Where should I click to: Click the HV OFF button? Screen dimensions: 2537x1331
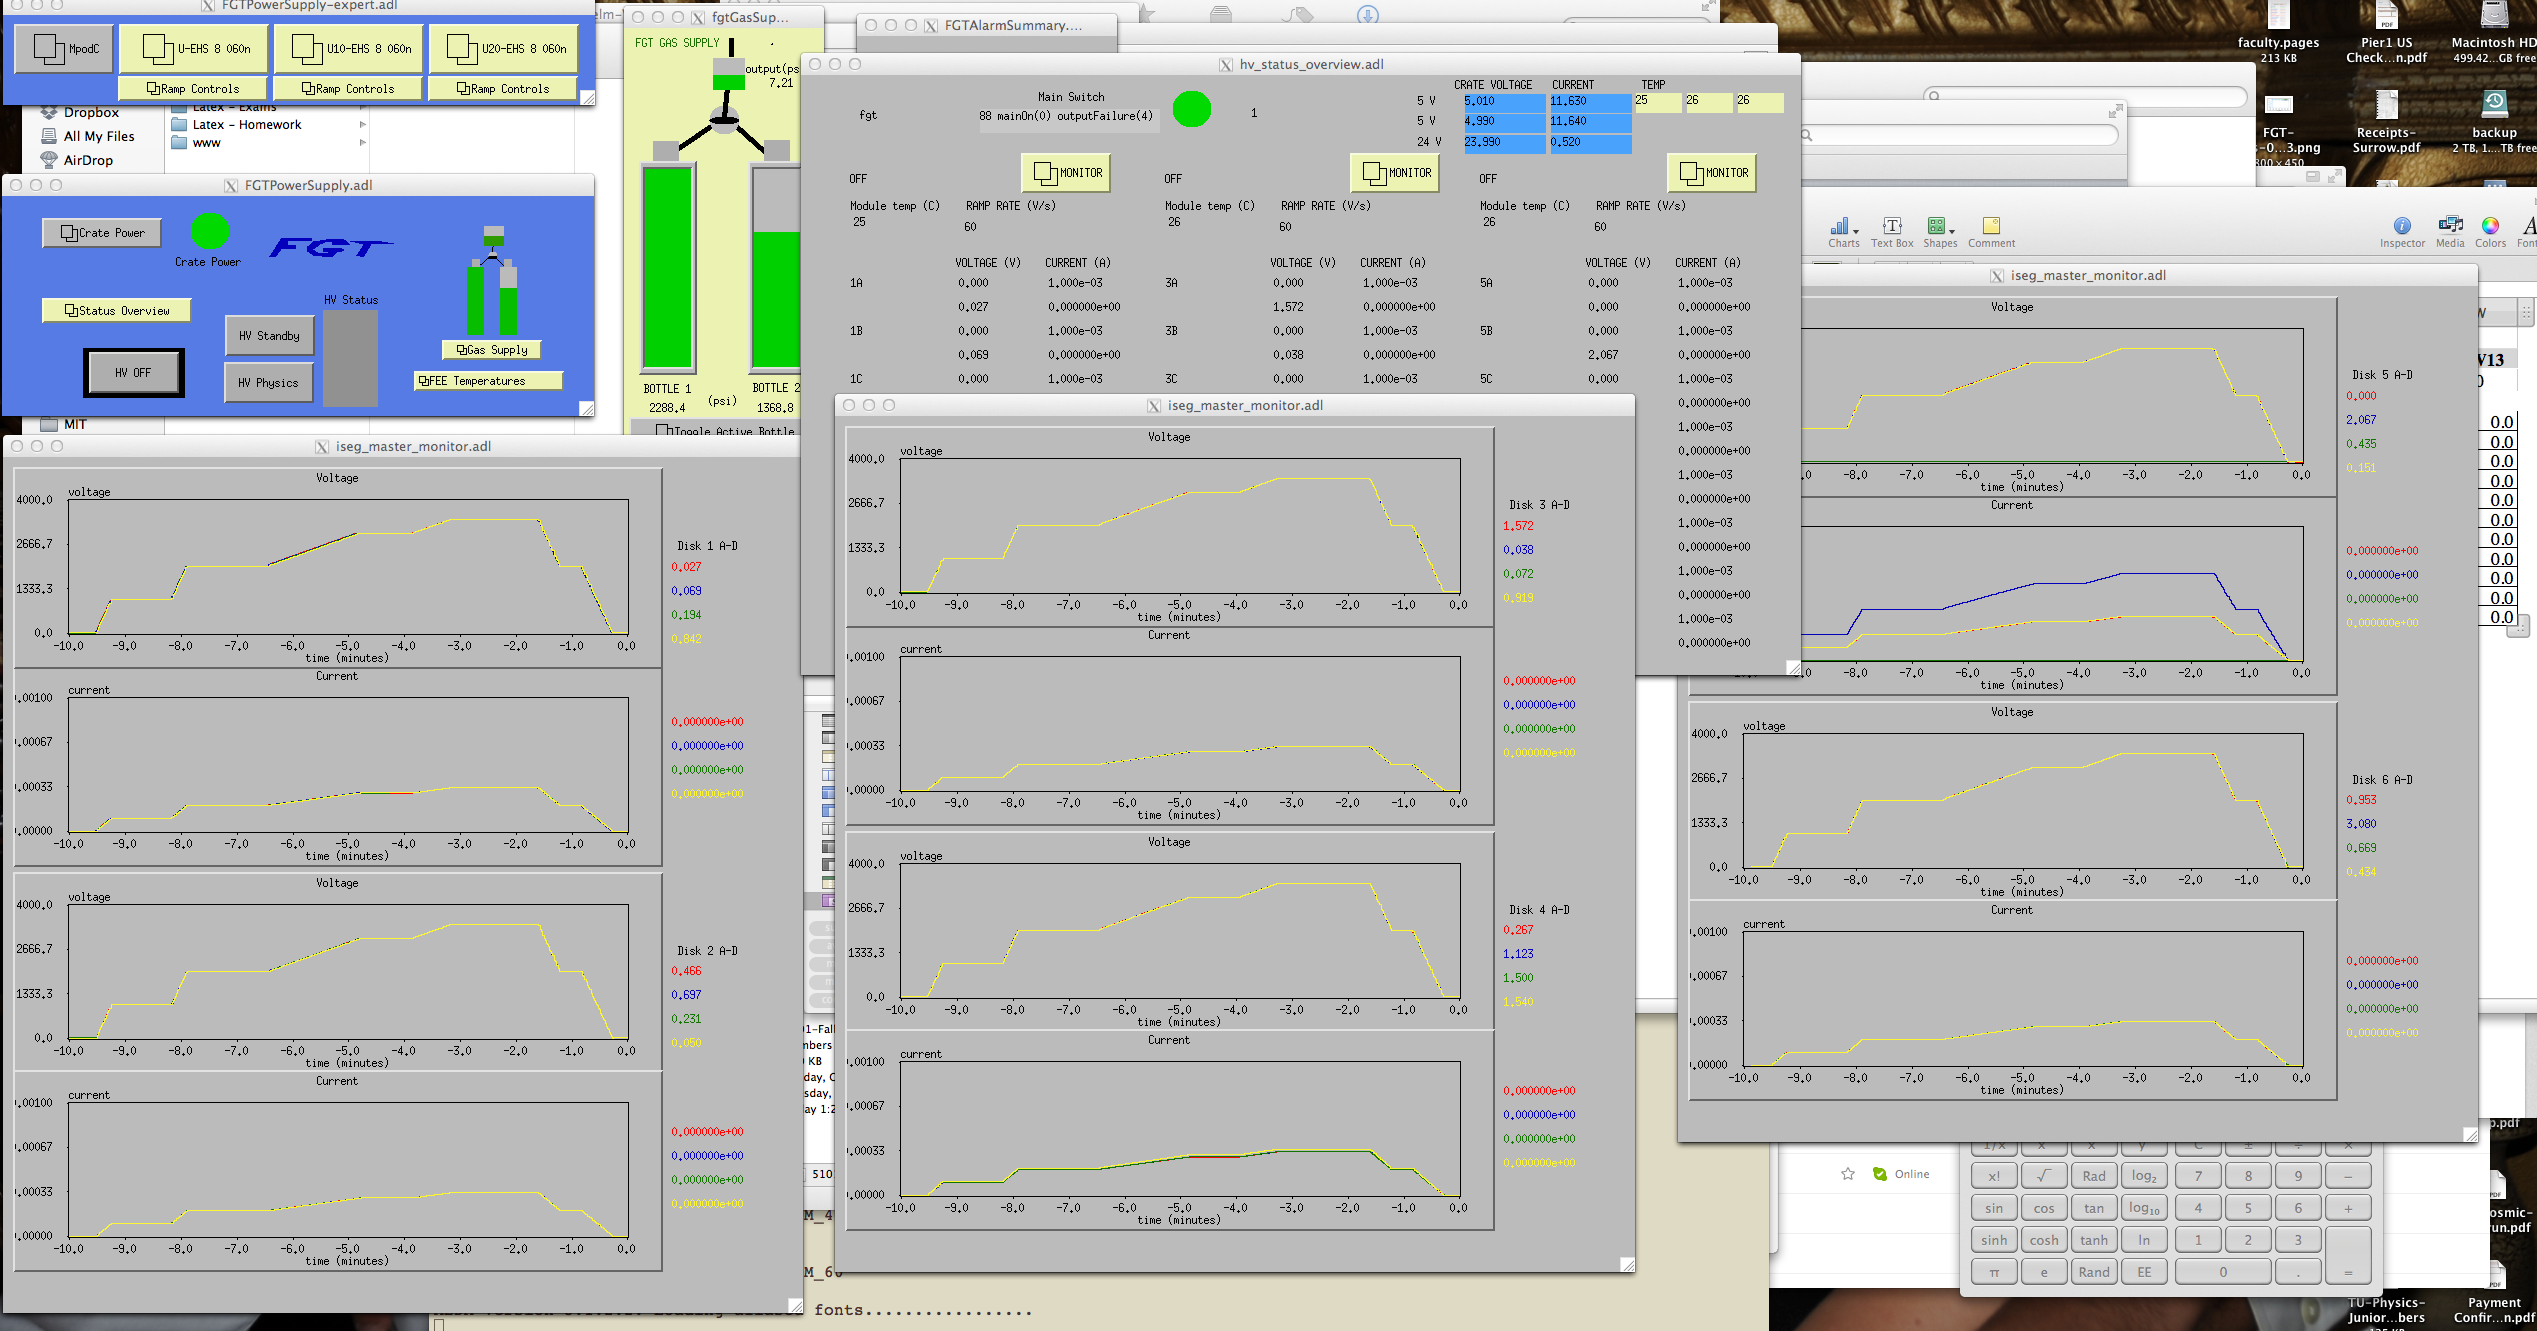click(133, 373)
